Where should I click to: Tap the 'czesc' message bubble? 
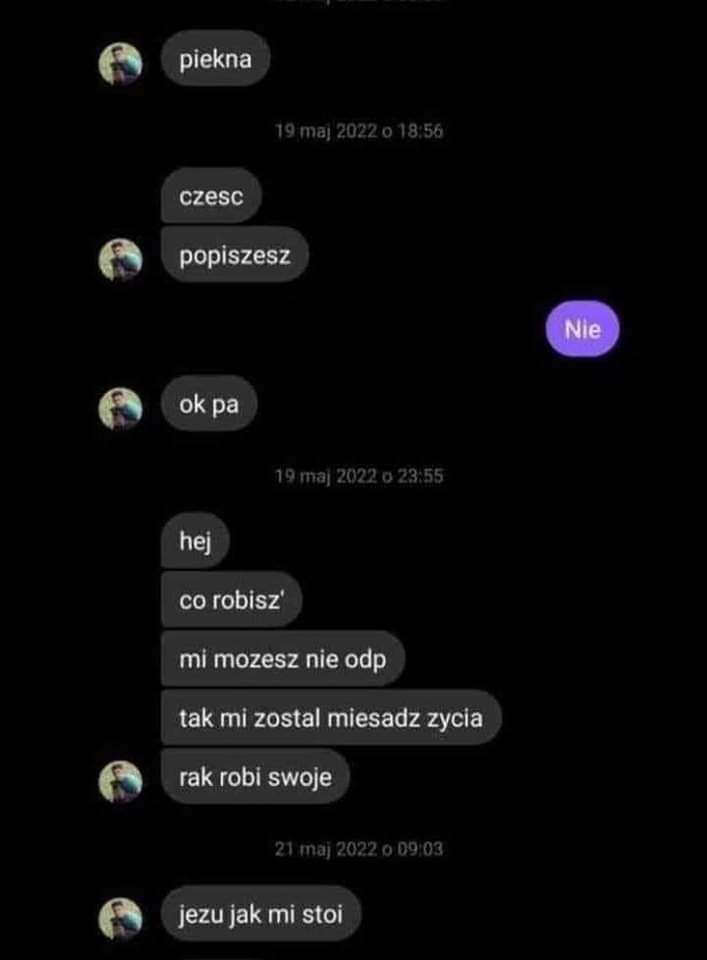pos(211,196)
